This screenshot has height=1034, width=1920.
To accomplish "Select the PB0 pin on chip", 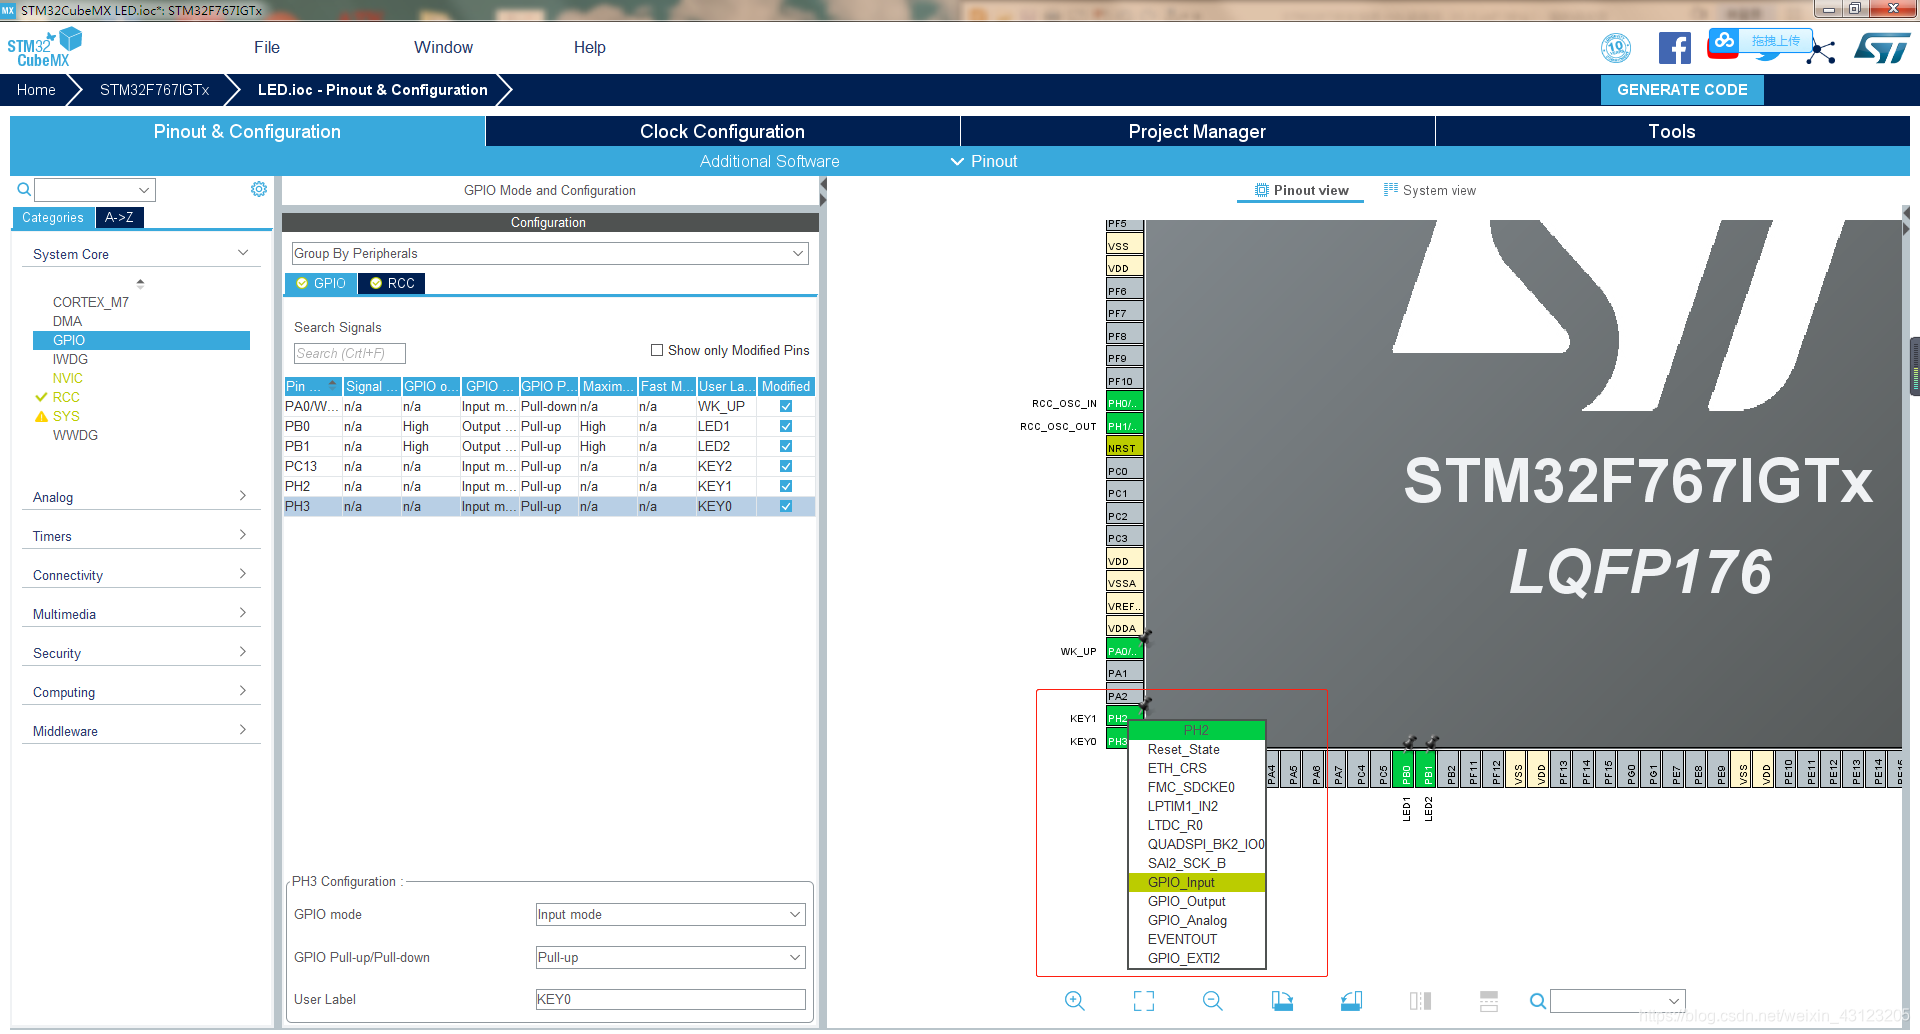I will coord(1405,770).
